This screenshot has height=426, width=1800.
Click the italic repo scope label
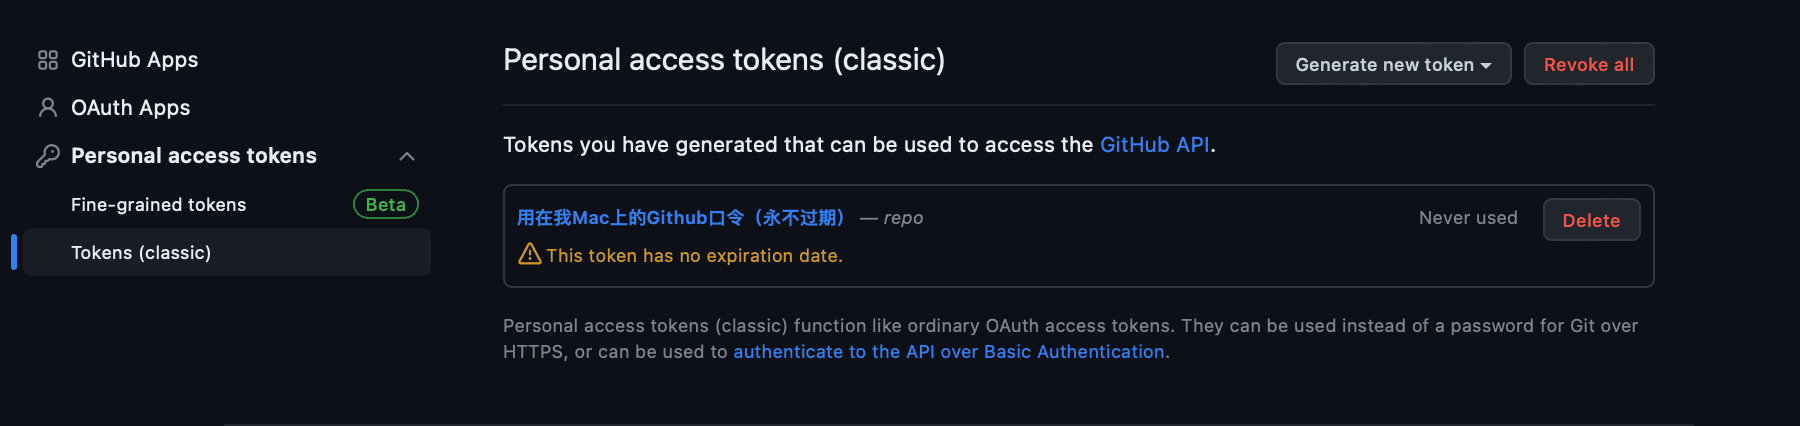point(903,218)
